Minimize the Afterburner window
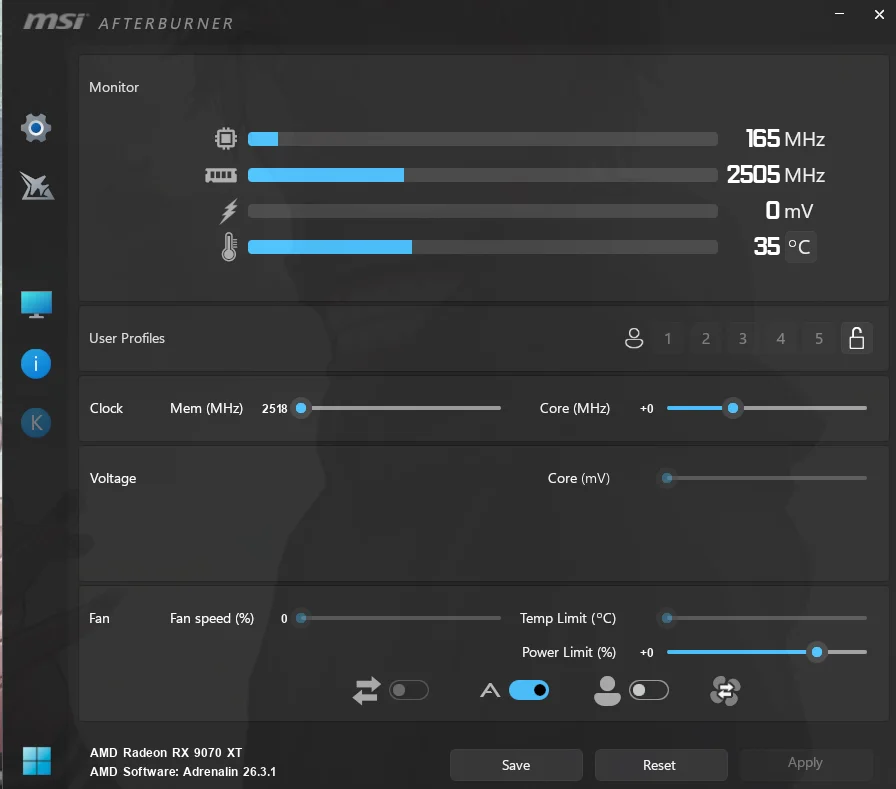Screen dimensions: 896x789 pos(839,14)
